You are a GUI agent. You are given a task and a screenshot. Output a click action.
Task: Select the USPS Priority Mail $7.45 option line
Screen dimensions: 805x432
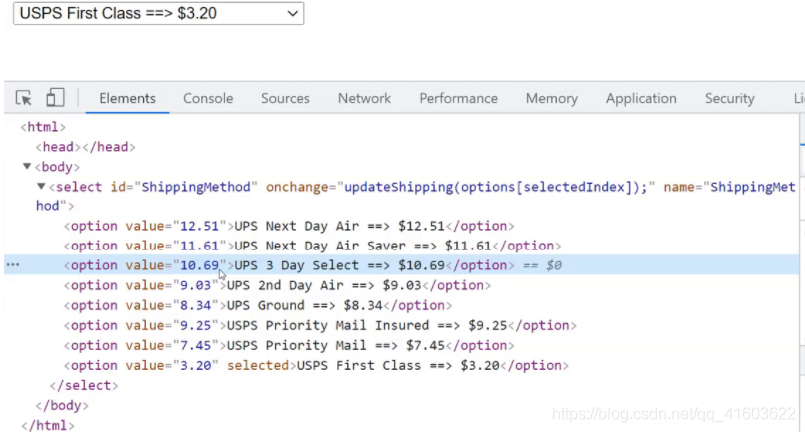pyautogui.click(x=289, y=345)
